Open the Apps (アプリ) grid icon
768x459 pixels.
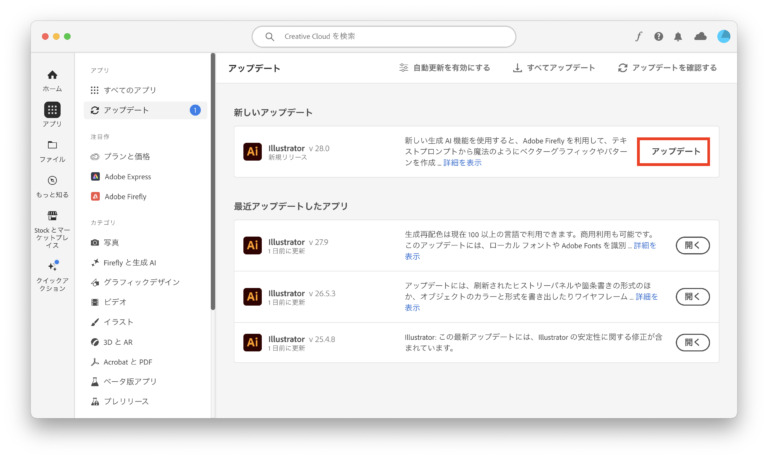click(x=52, y=110)
